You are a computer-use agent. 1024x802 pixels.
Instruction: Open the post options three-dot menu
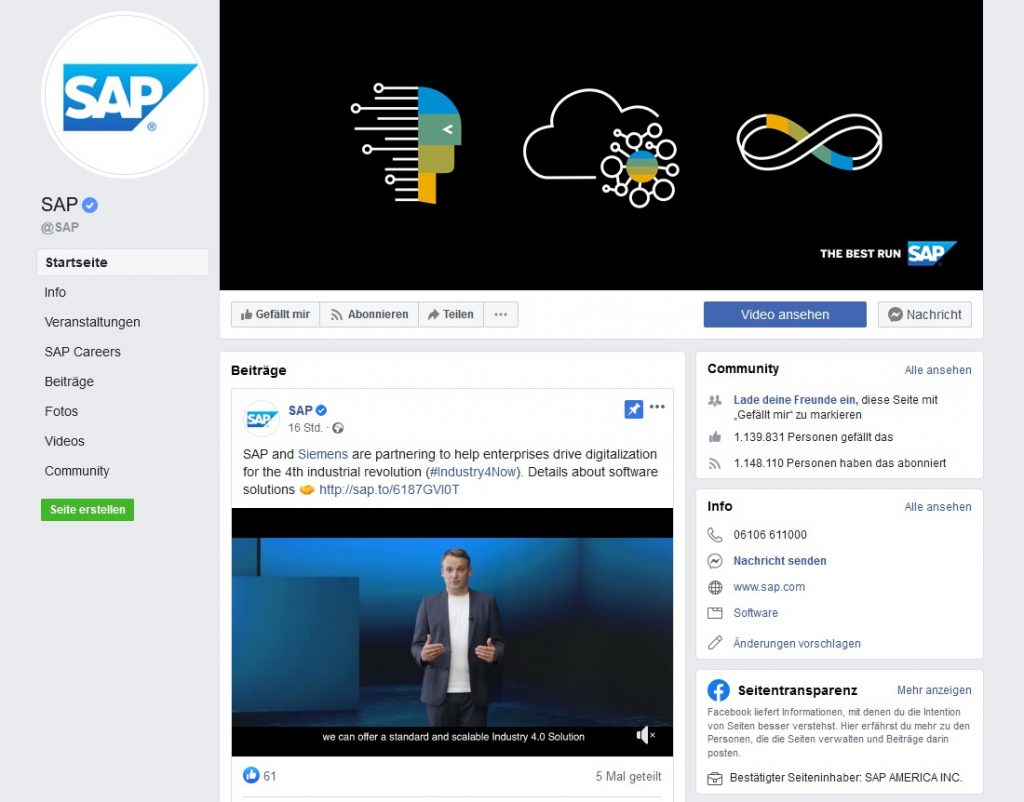pyautogui.click(x=657, y=407)
